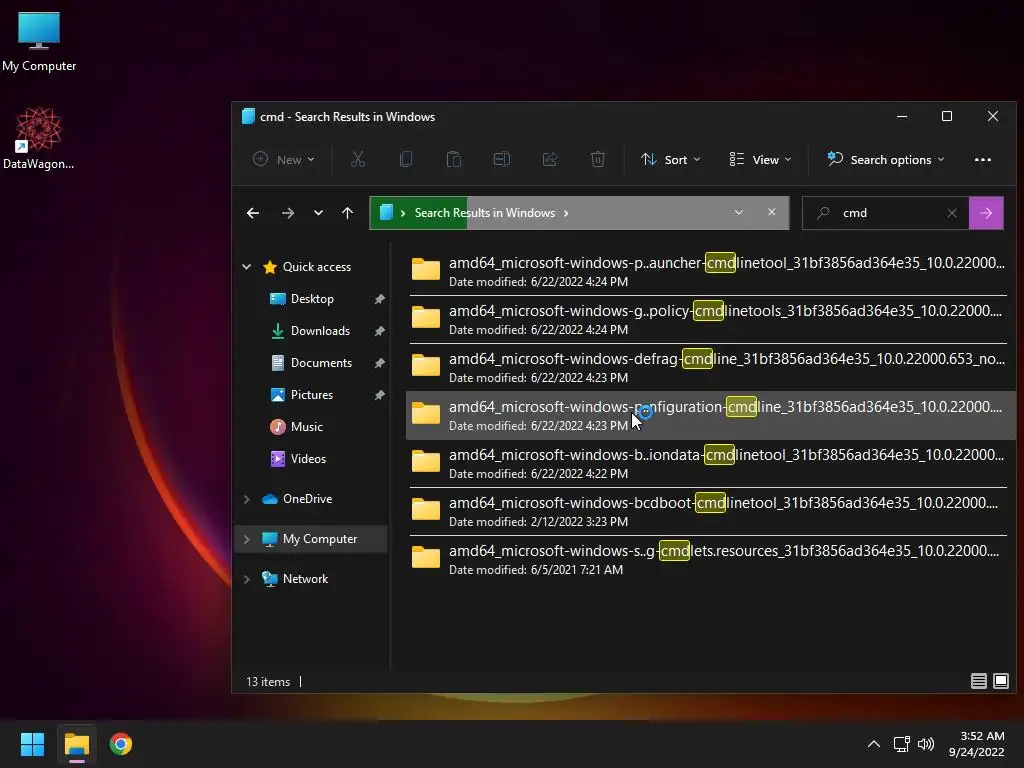
Task: Go up one level with up arrow
Action: [347, 213]
